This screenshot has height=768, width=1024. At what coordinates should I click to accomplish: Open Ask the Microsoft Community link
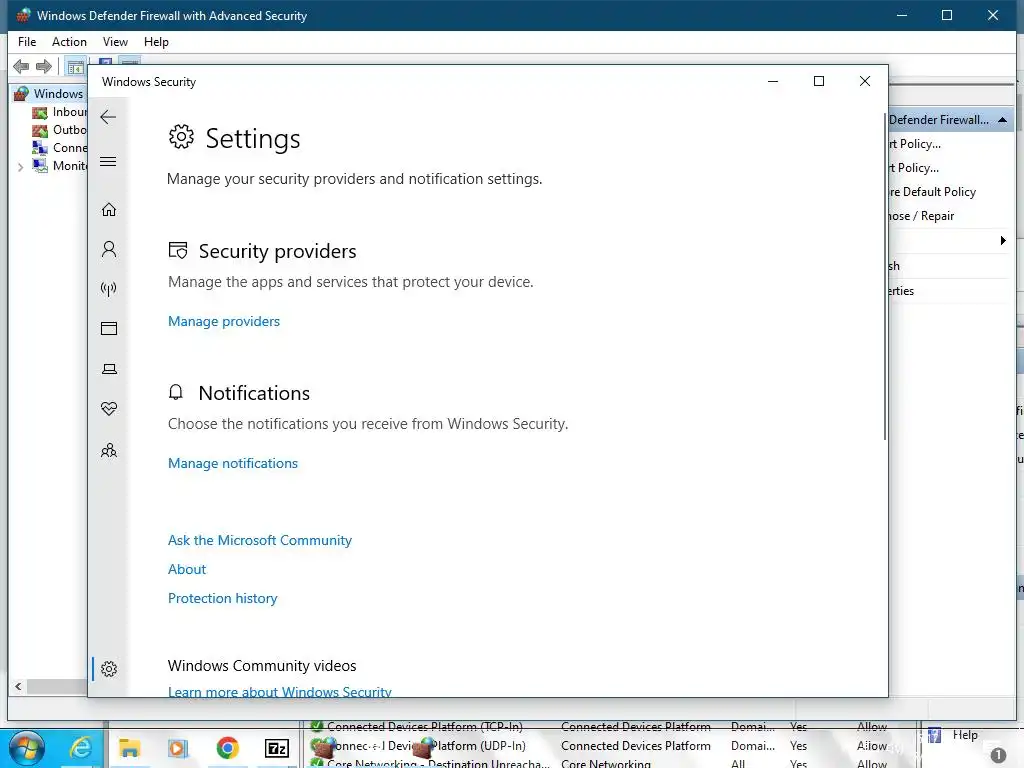click(x=260, y=540)
